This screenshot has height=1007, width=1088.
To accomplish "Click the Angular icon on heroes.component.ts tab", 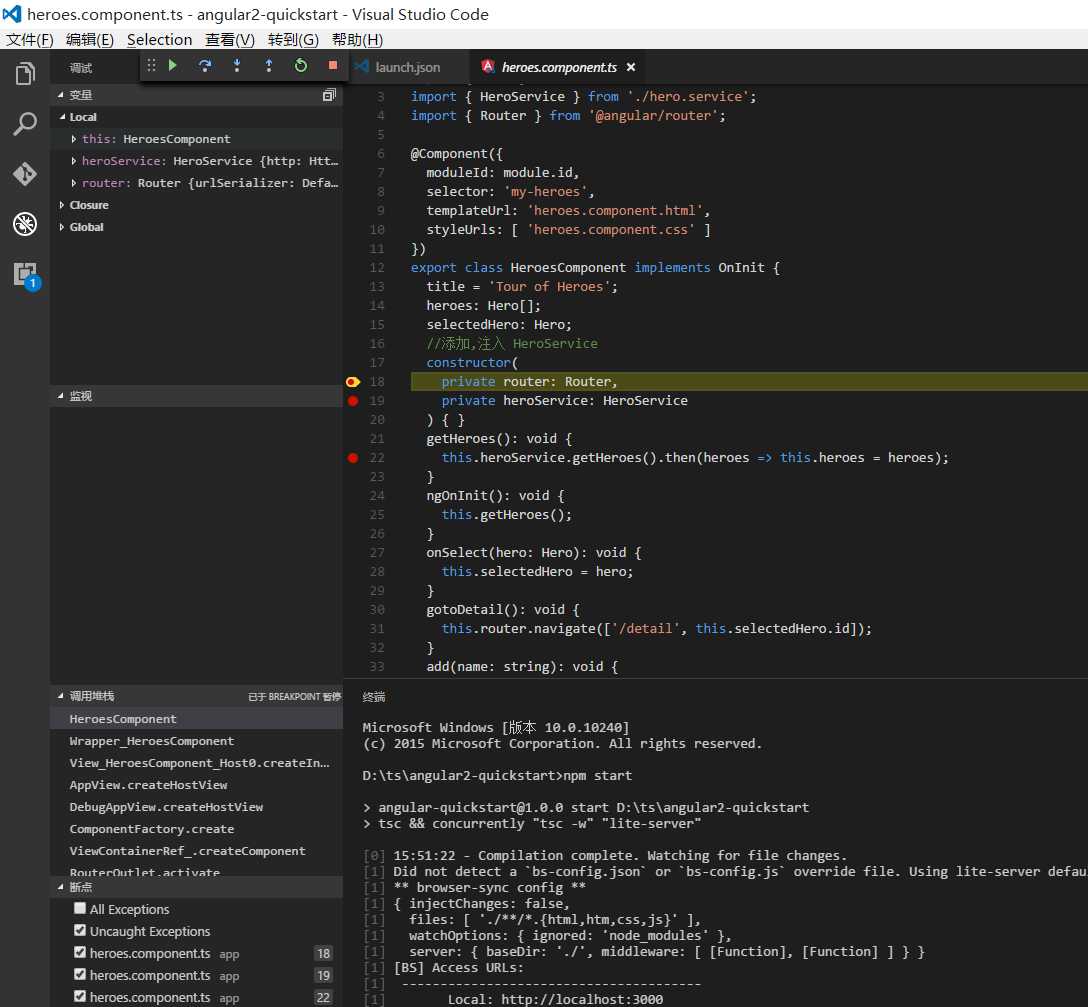I will (x=488, y=67).
